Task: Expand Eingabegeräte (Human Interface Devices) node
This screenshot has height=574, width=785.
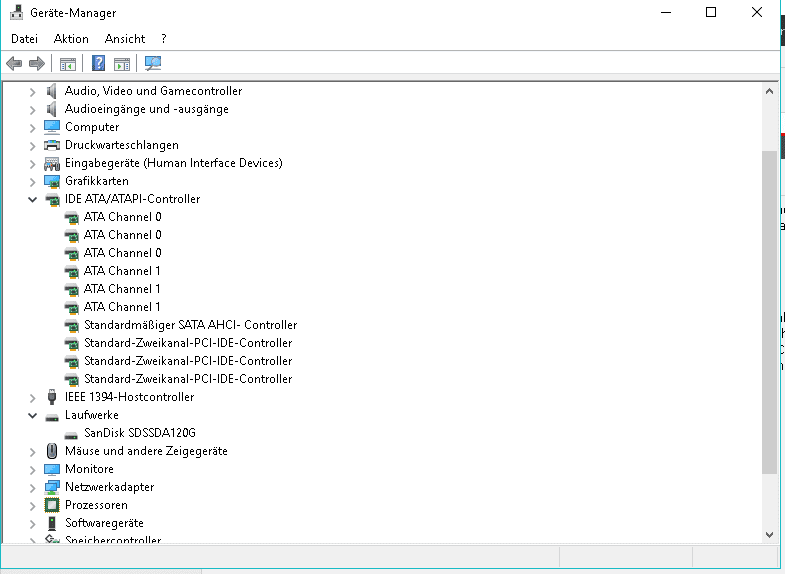Action: [x=33, y=164]
